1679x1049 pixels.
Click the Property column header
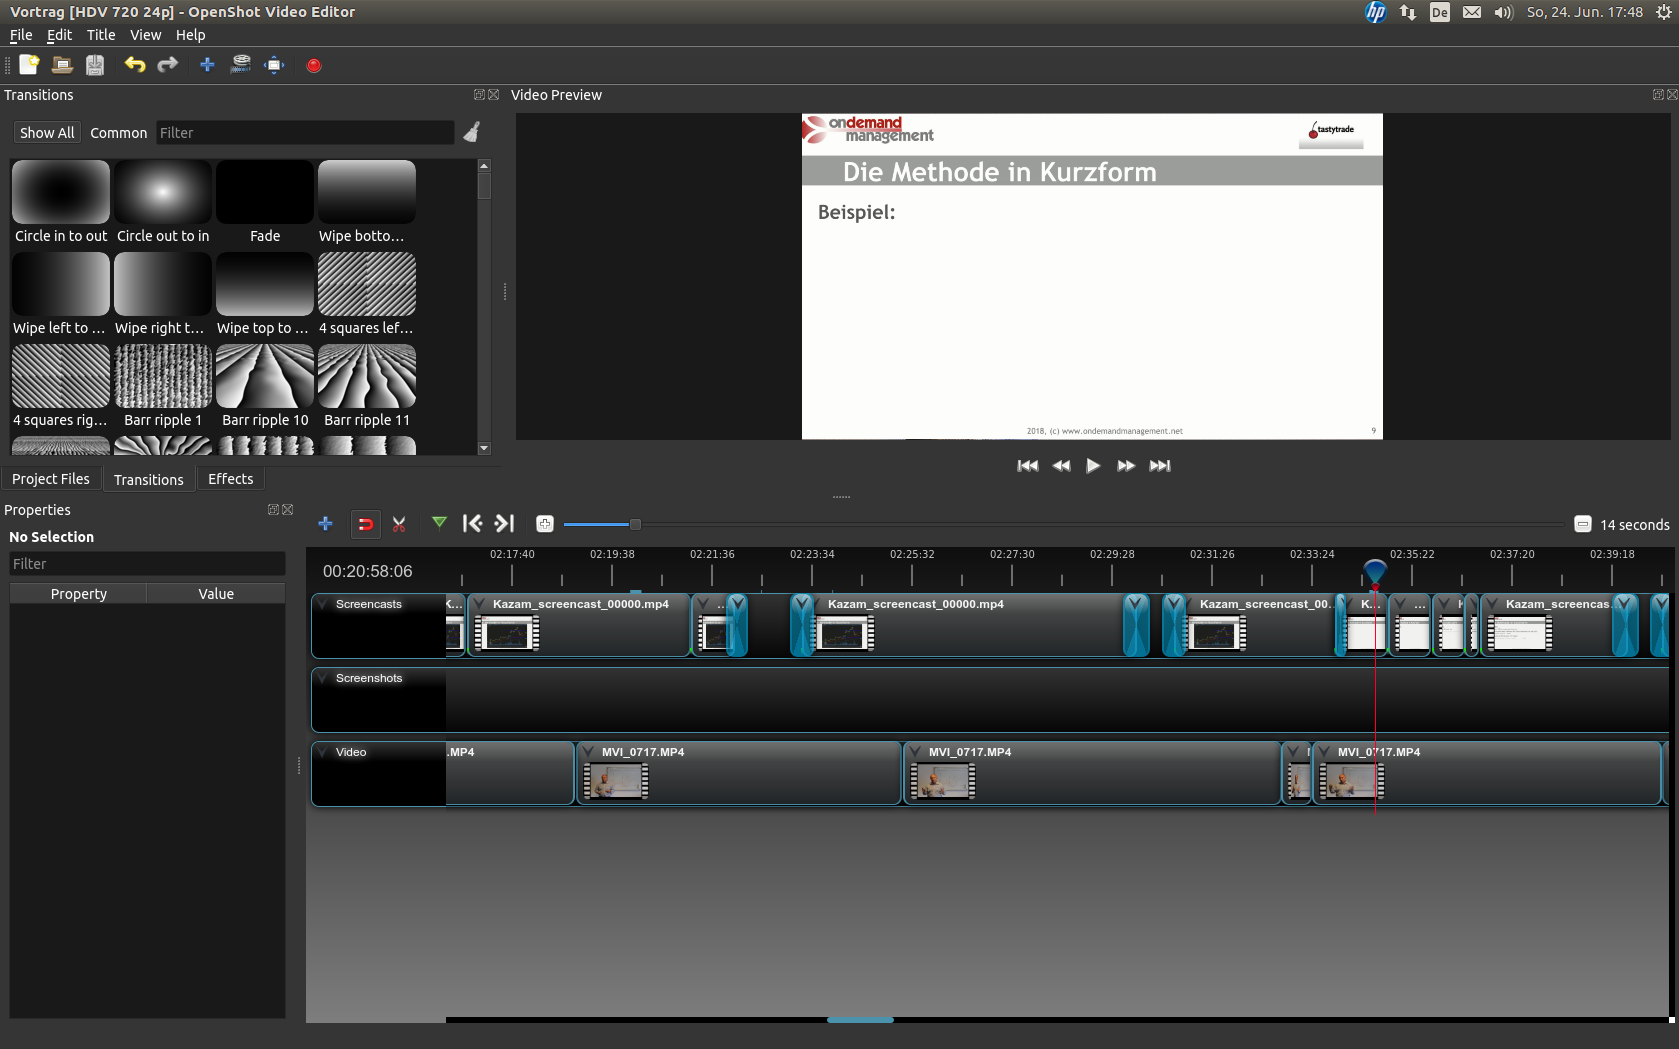coord(78,594)
